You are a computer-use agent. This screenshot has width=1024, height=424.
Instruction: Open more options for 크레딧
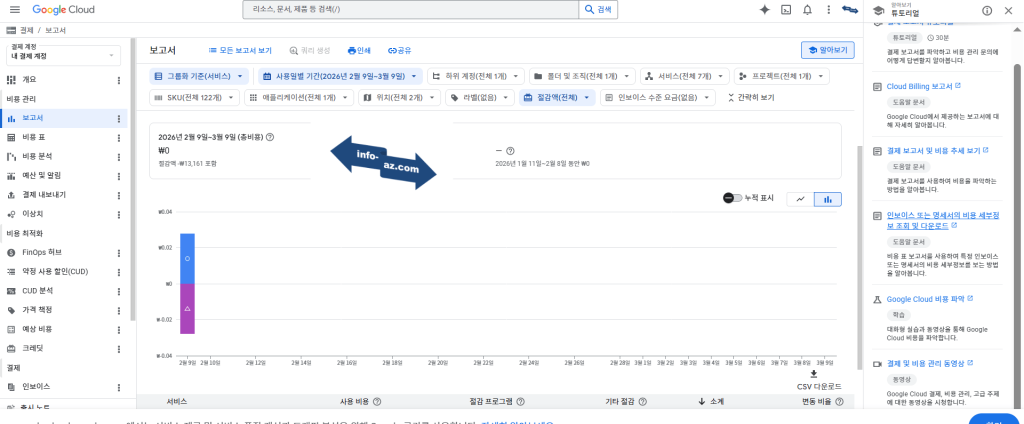tap(119, 348)
